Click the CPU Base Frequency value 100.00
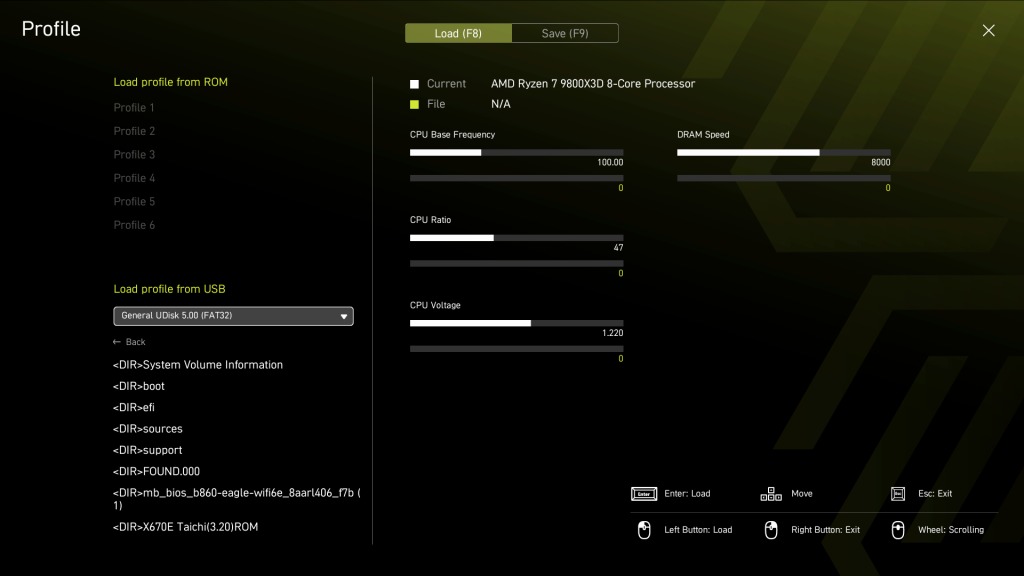1024x576 pixels. tap(610, 163)
